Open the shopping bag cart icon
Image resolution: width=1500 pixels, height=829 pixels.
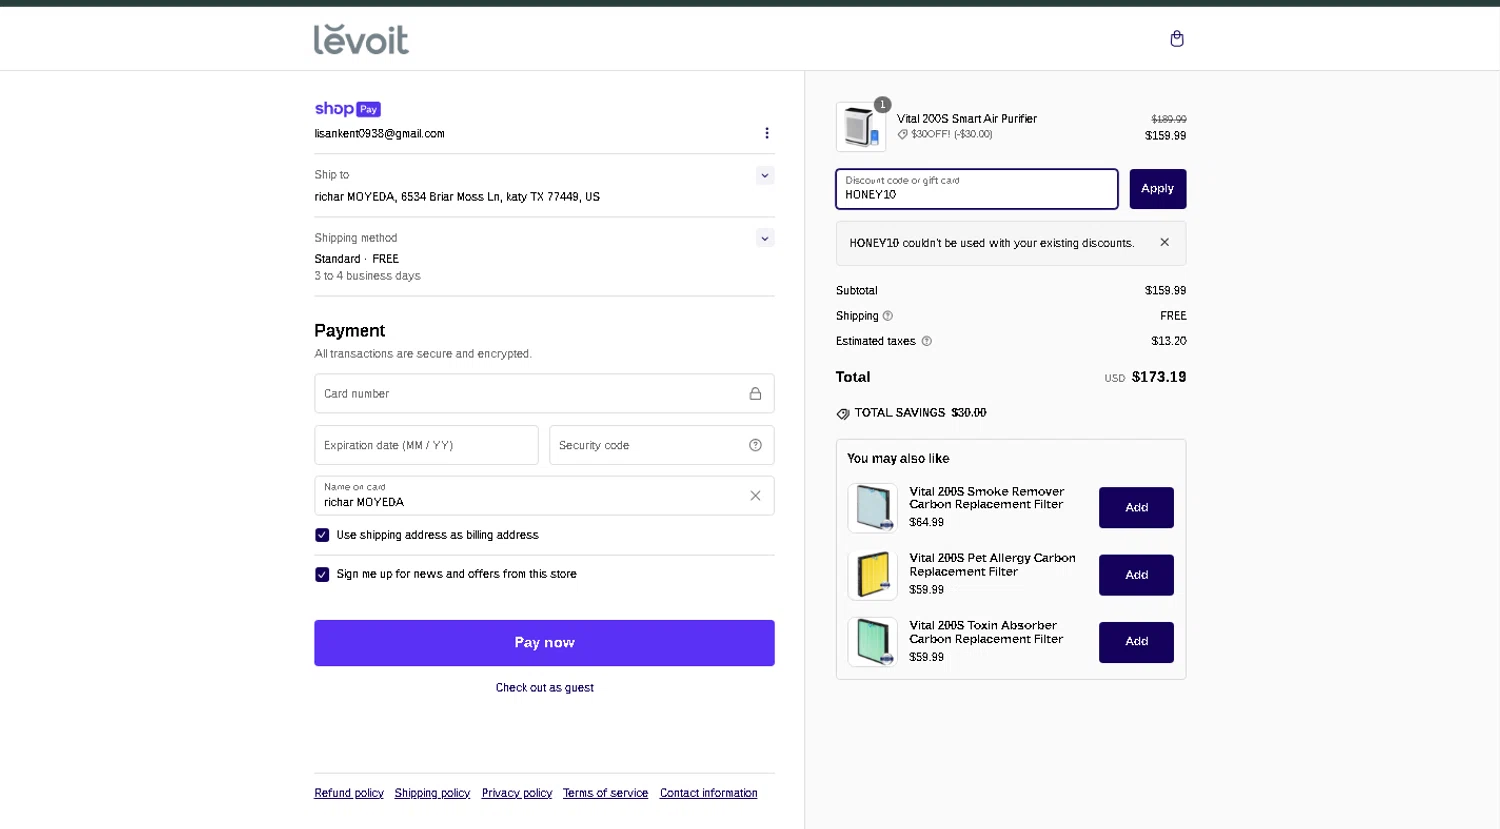1177,39
